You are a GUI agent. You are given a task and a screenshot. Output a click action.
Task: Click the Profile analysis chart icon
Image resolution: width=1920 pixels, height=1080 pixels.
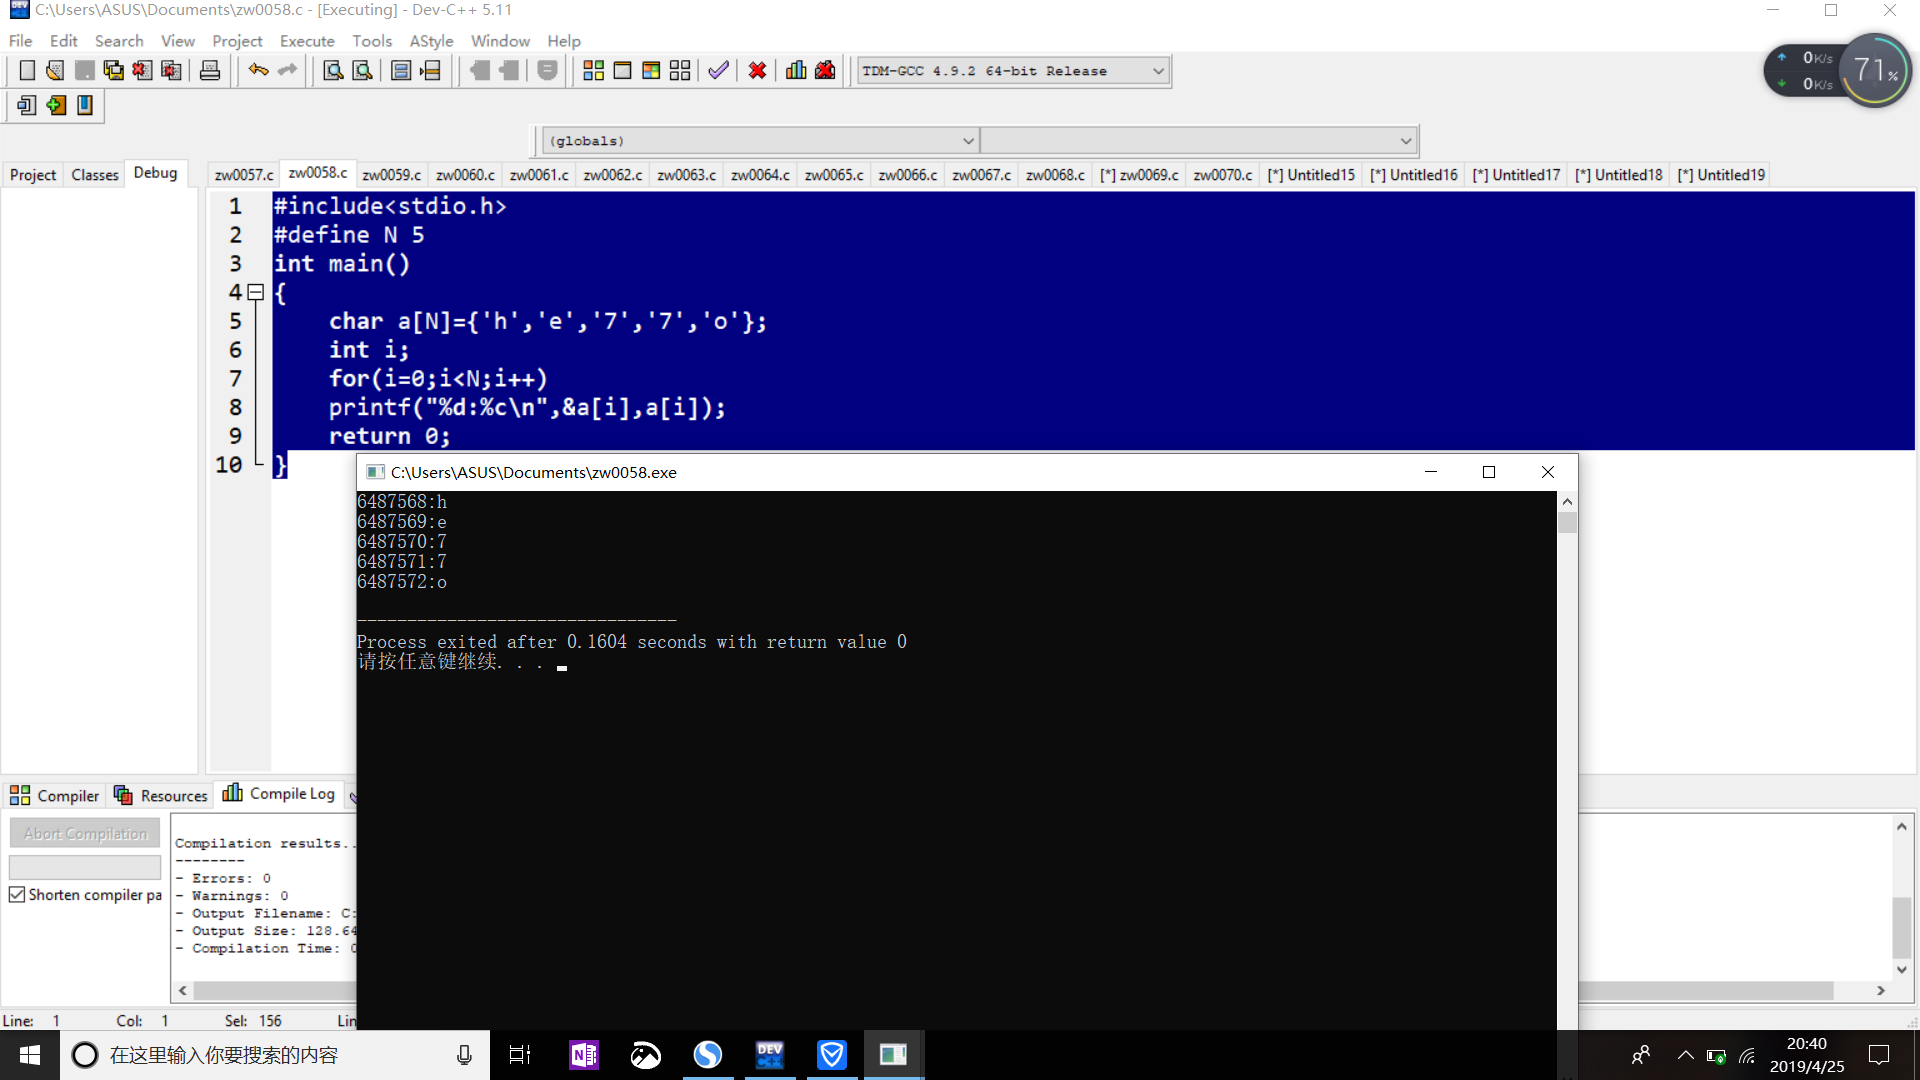(796, 71)
